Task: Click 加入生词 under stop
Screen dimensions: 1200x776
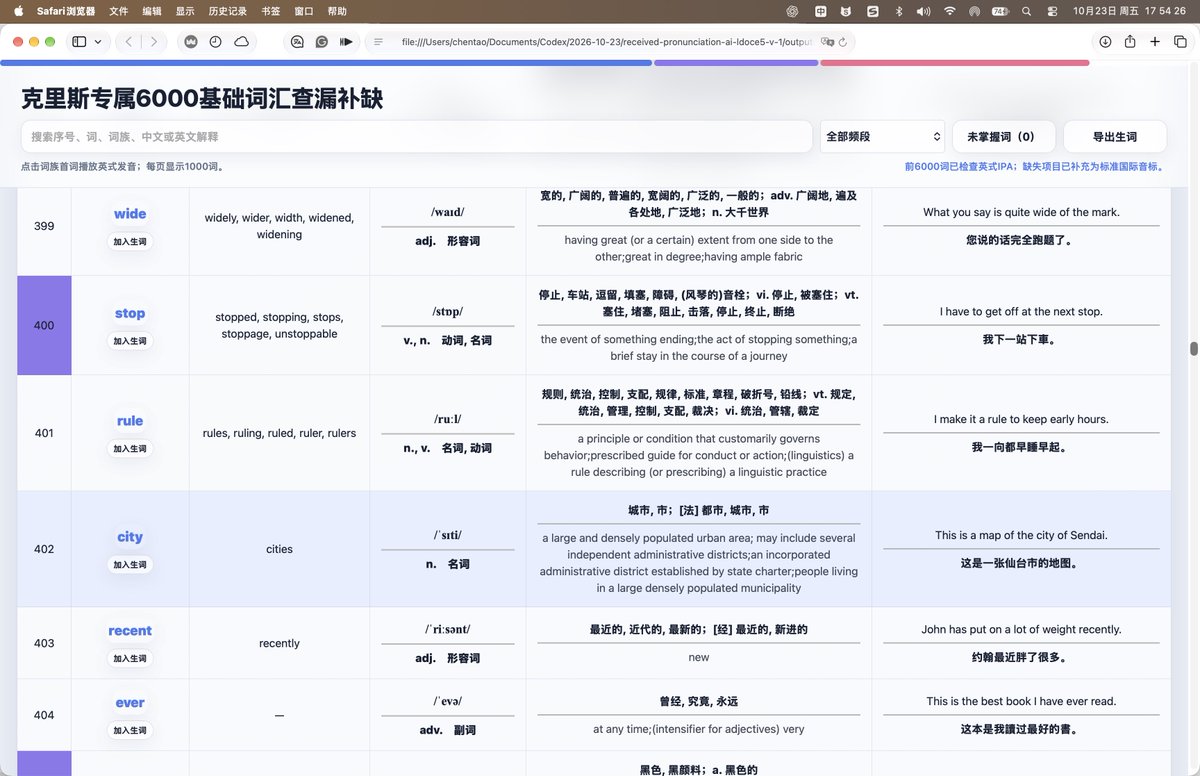Action: coord(130,341)
